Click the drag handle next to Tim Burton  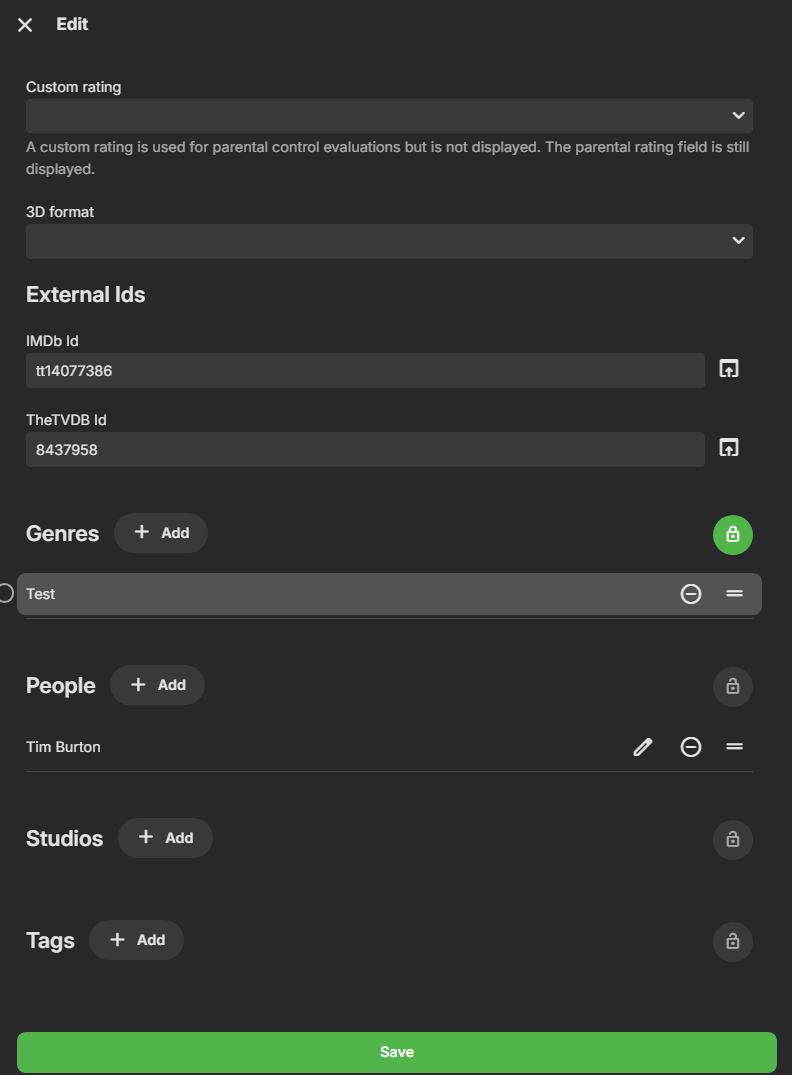[x=735, y=747]
